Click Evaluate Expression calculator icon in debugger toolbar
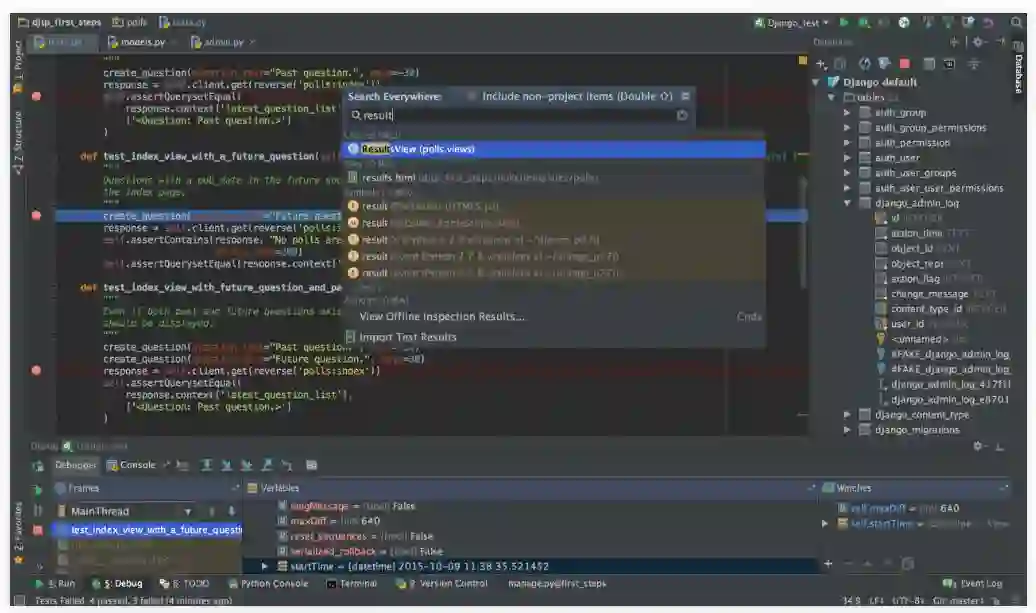Viewport: 1036px width, 613px height. click(311, 465)
